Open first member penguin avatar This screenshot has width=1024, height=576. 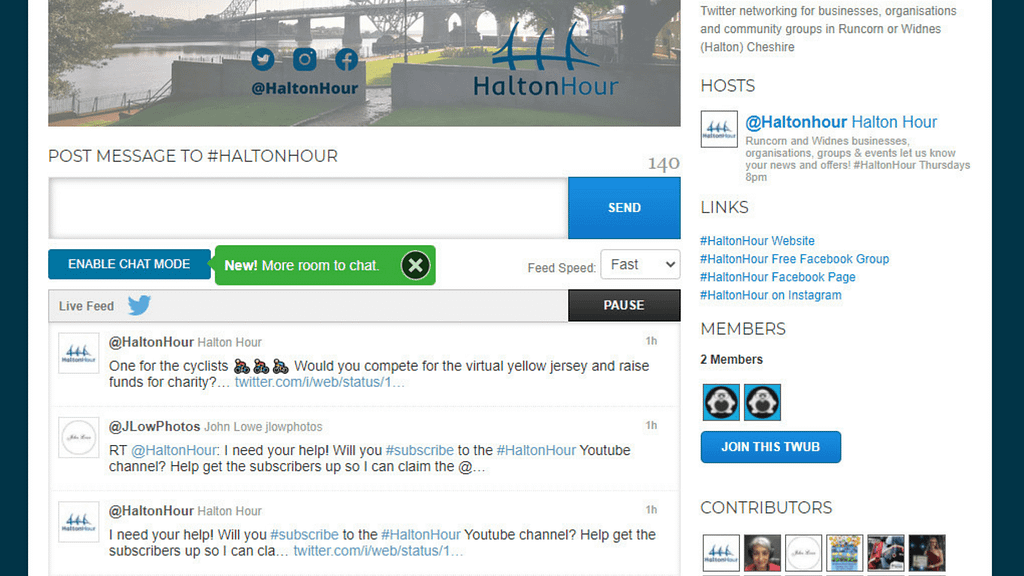(721, 402)
